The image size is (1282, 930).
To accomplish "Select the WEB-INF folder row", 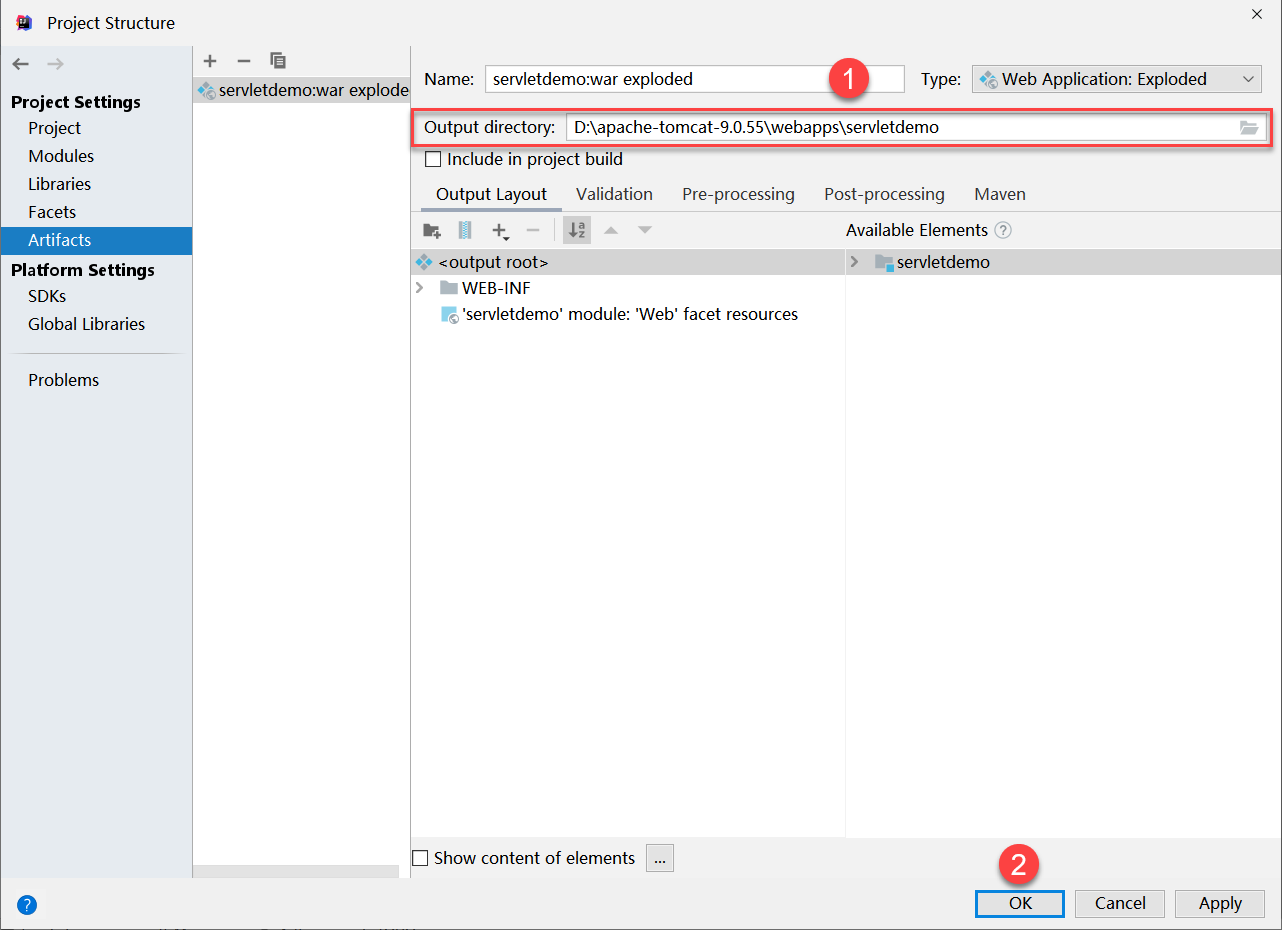I will [628, 288].
